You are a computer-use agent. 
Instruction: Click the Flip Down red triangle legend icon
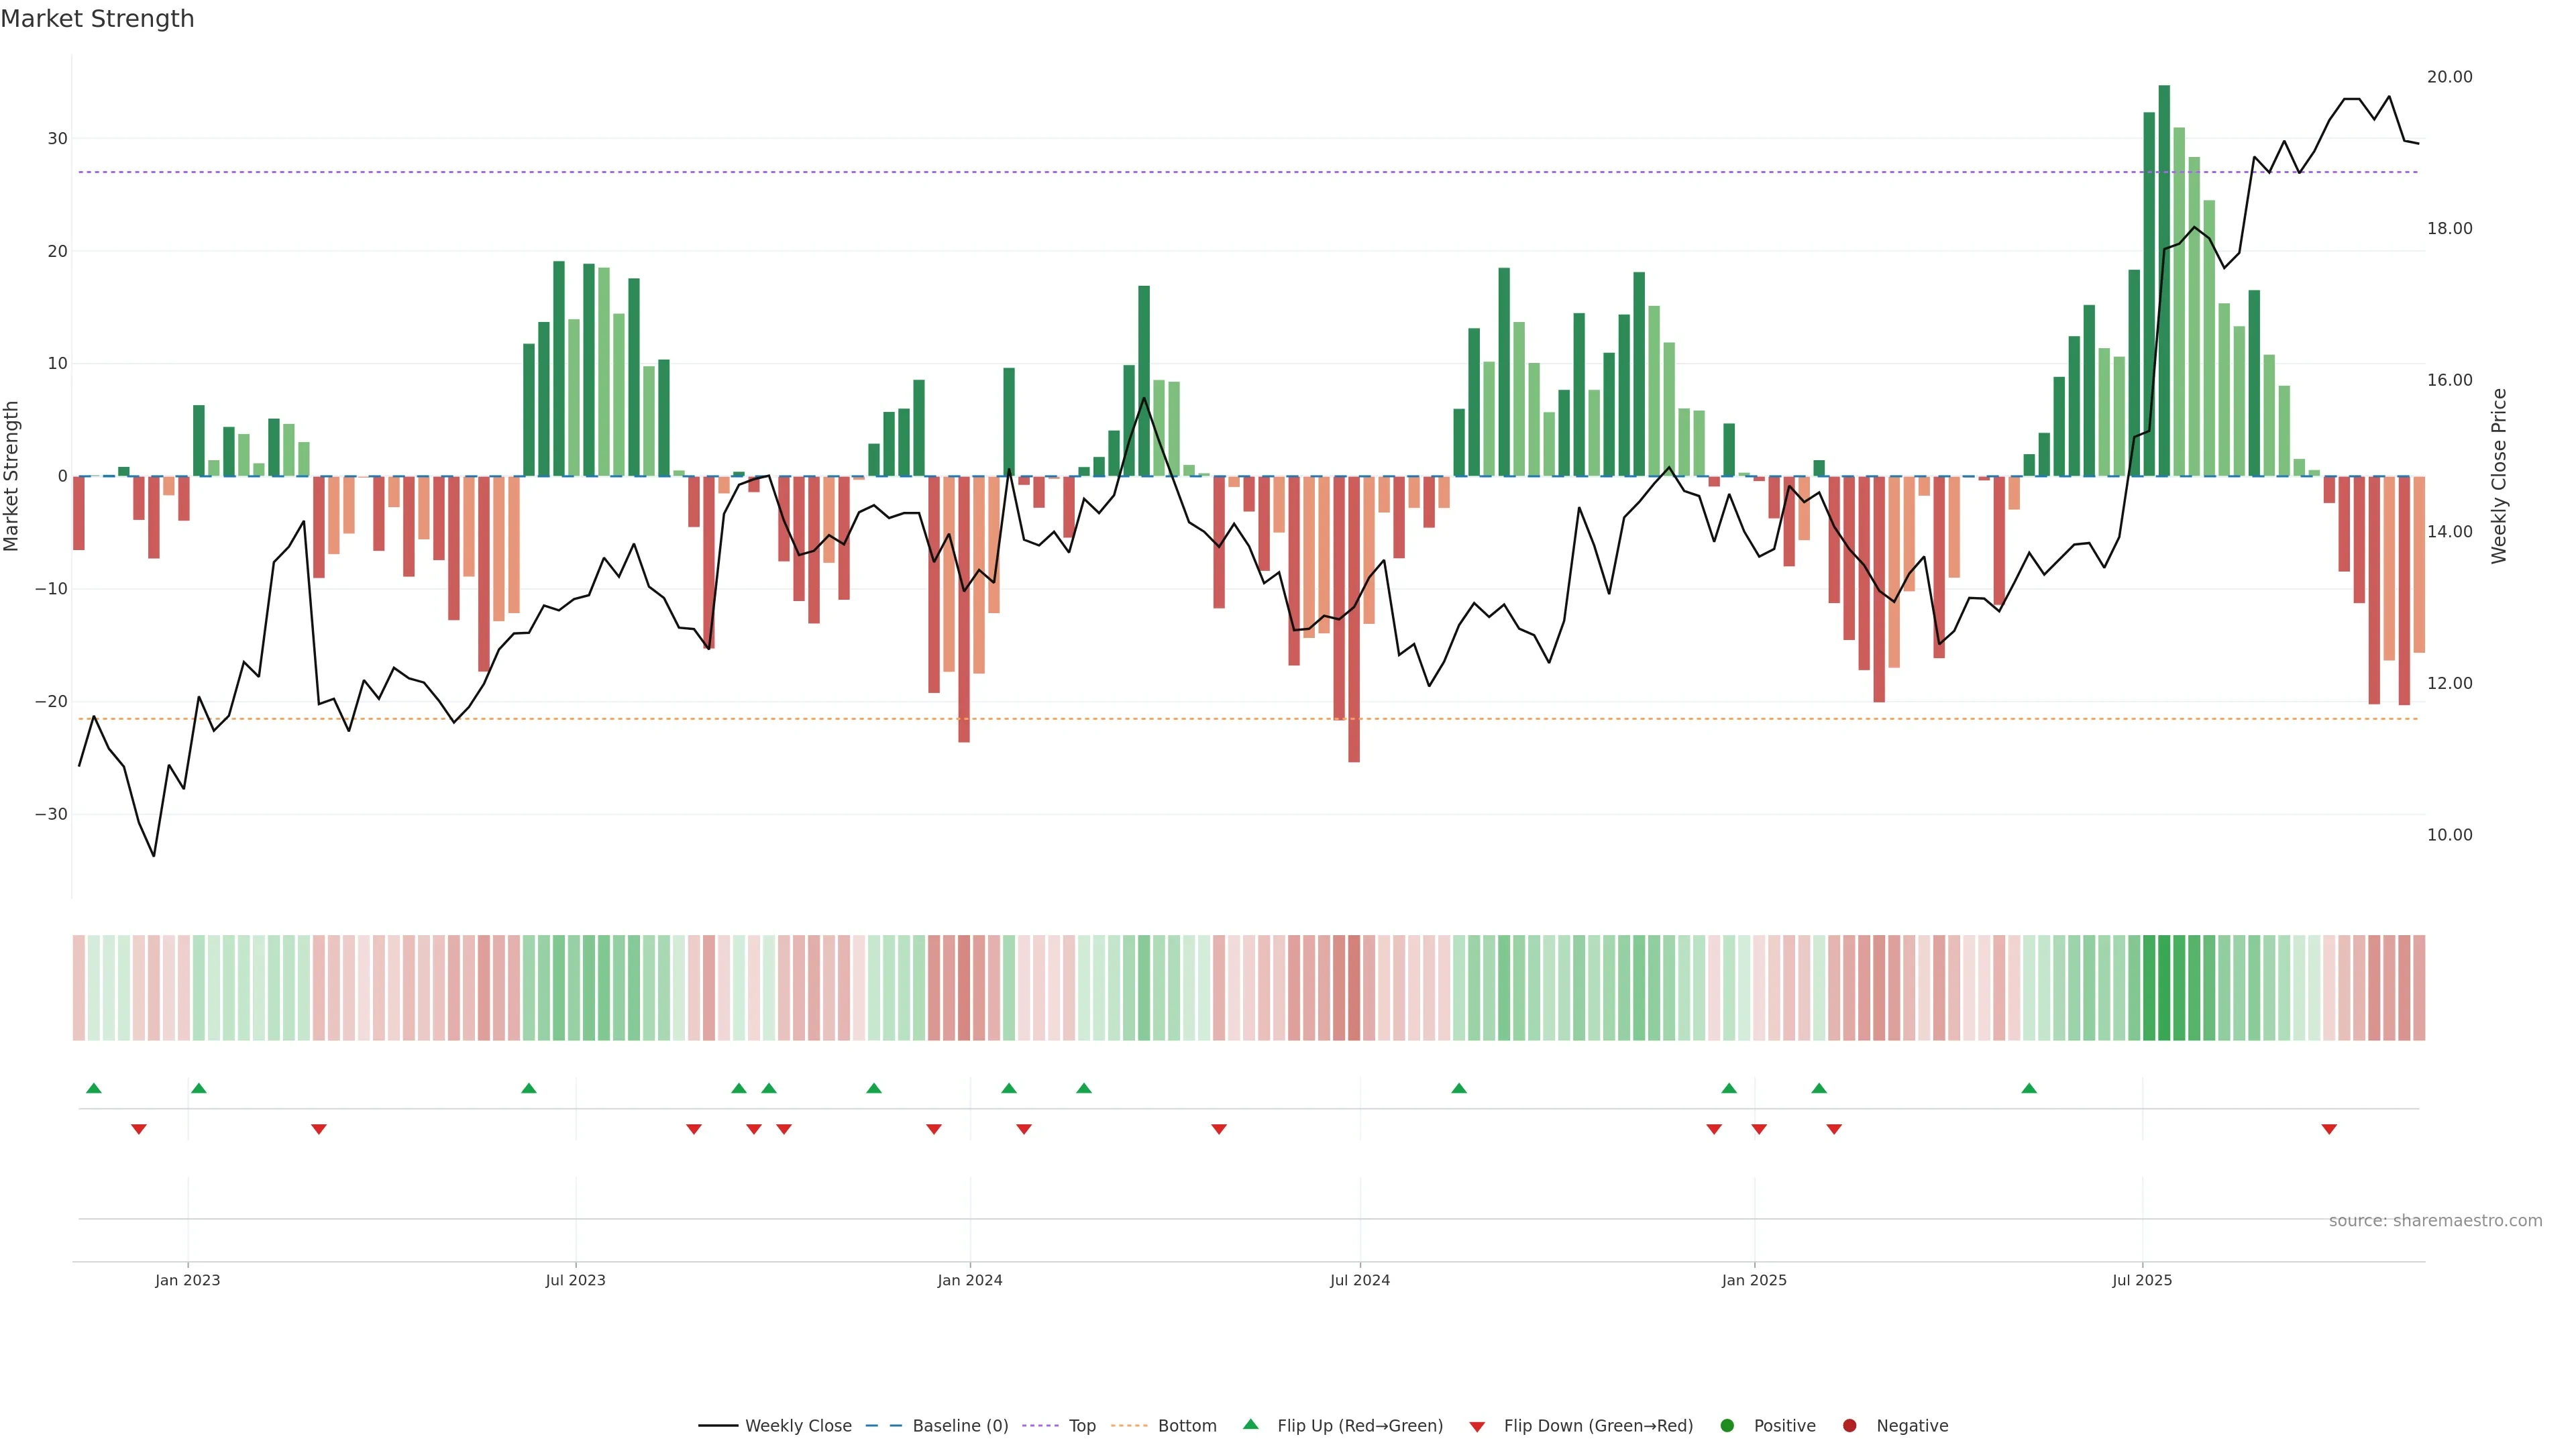(1476, 1426)
